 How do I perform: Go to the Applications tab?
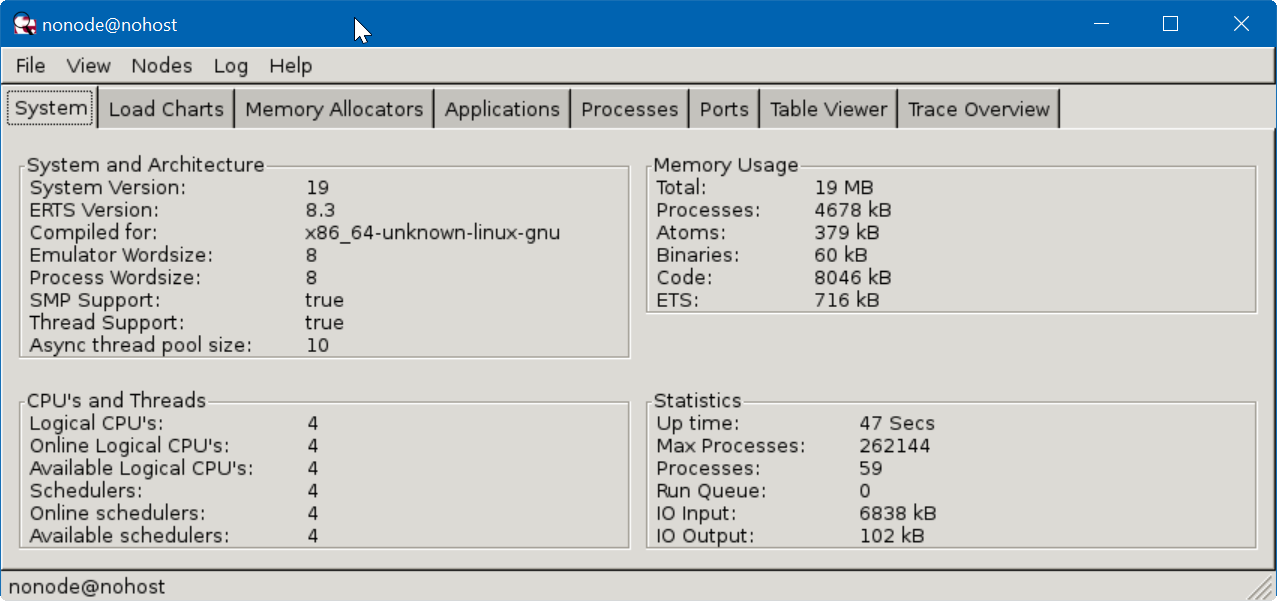502,109
